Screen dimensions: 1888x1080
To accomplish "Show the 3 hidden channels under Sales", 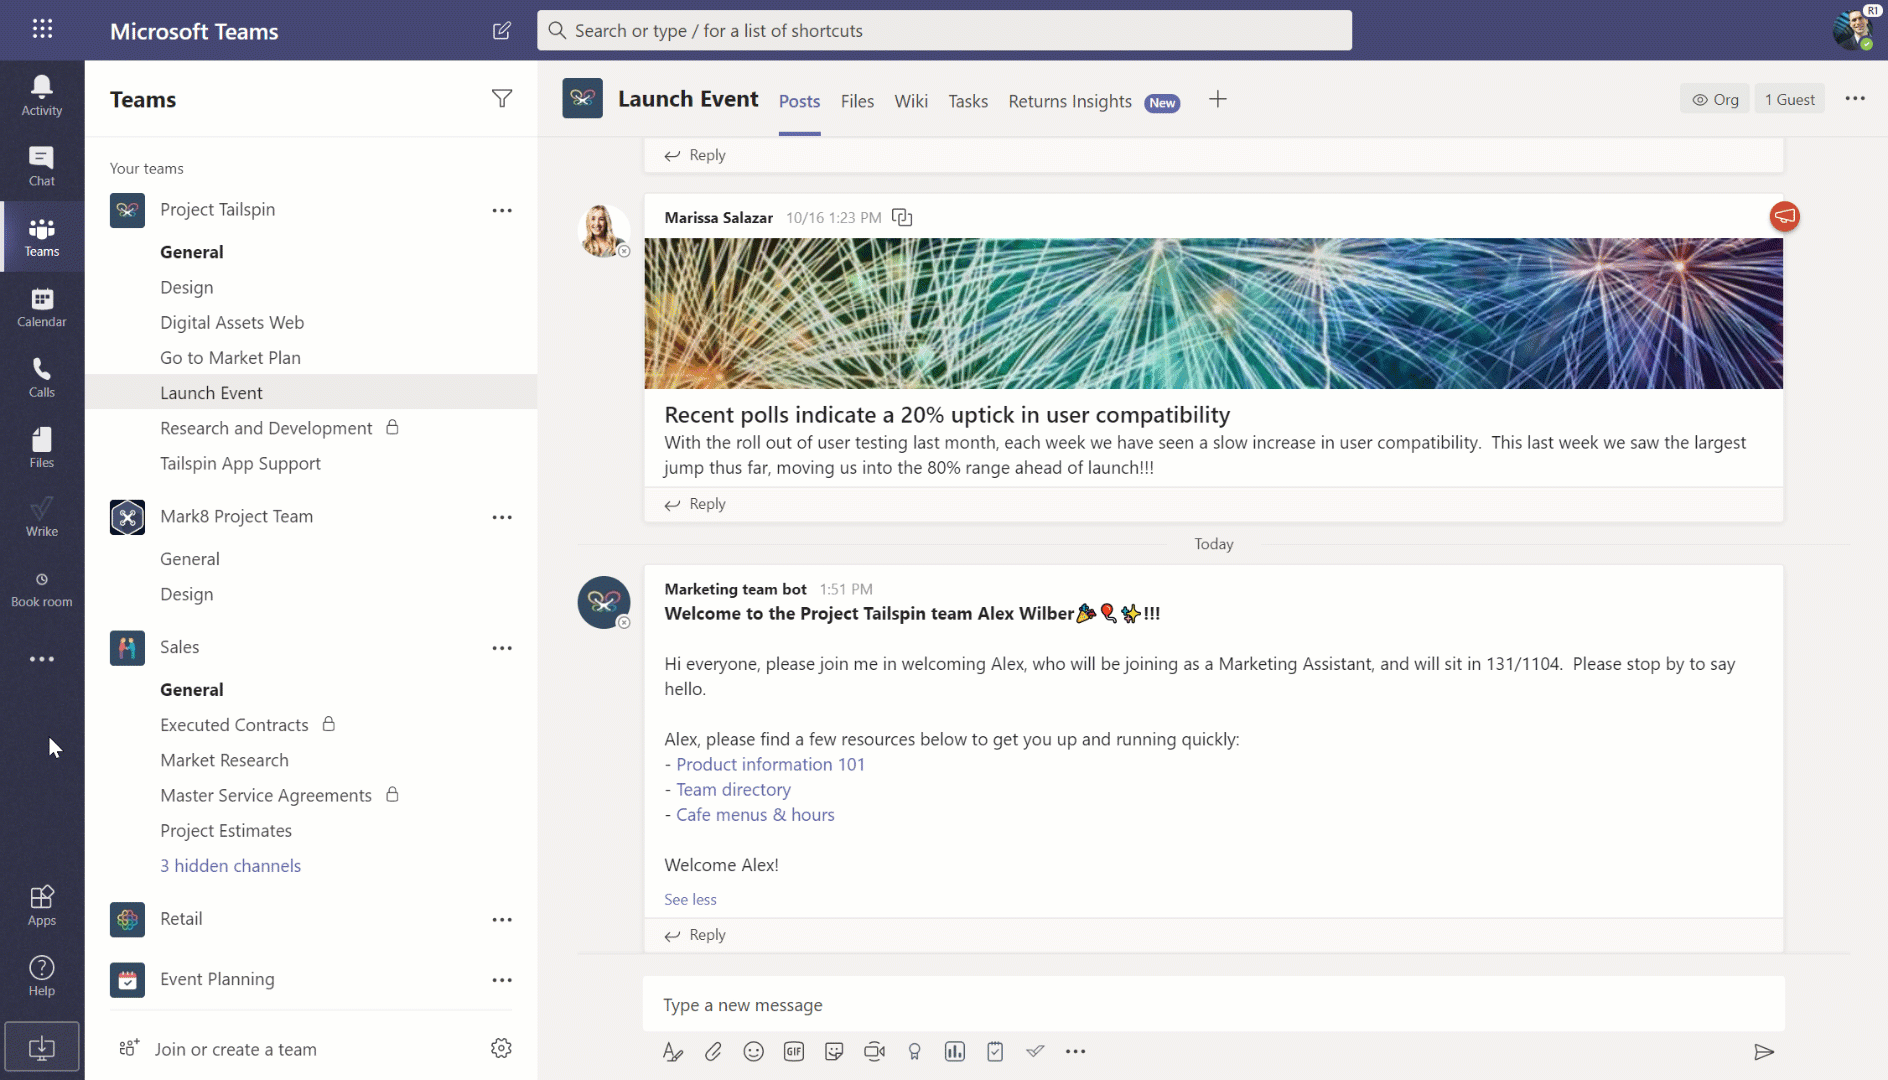I will (x=230, y=865).
